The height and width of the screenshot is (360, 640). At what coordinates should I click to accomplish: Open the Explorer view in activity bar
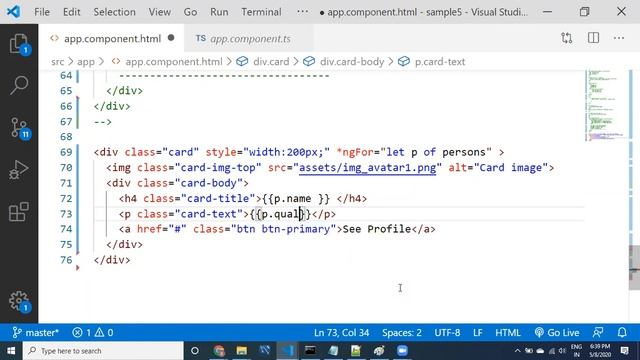pyautogui.click(x=19, y=44)
